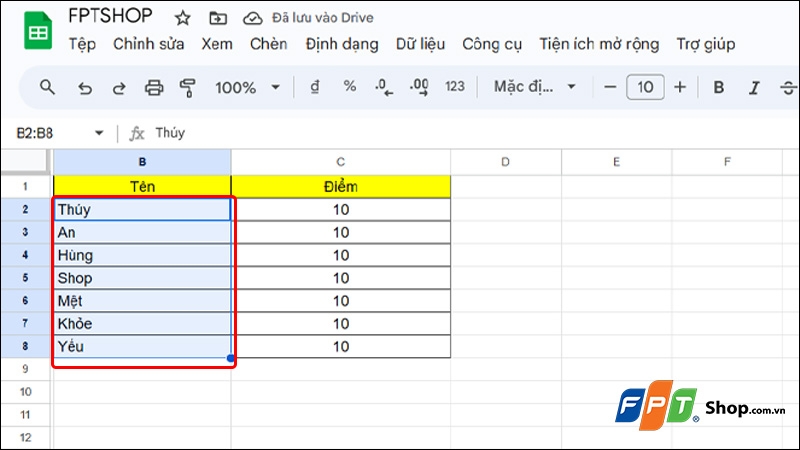The image size is (800, 450).
Task: Click the blue fill handle of the selection
Action: [231, 358]
